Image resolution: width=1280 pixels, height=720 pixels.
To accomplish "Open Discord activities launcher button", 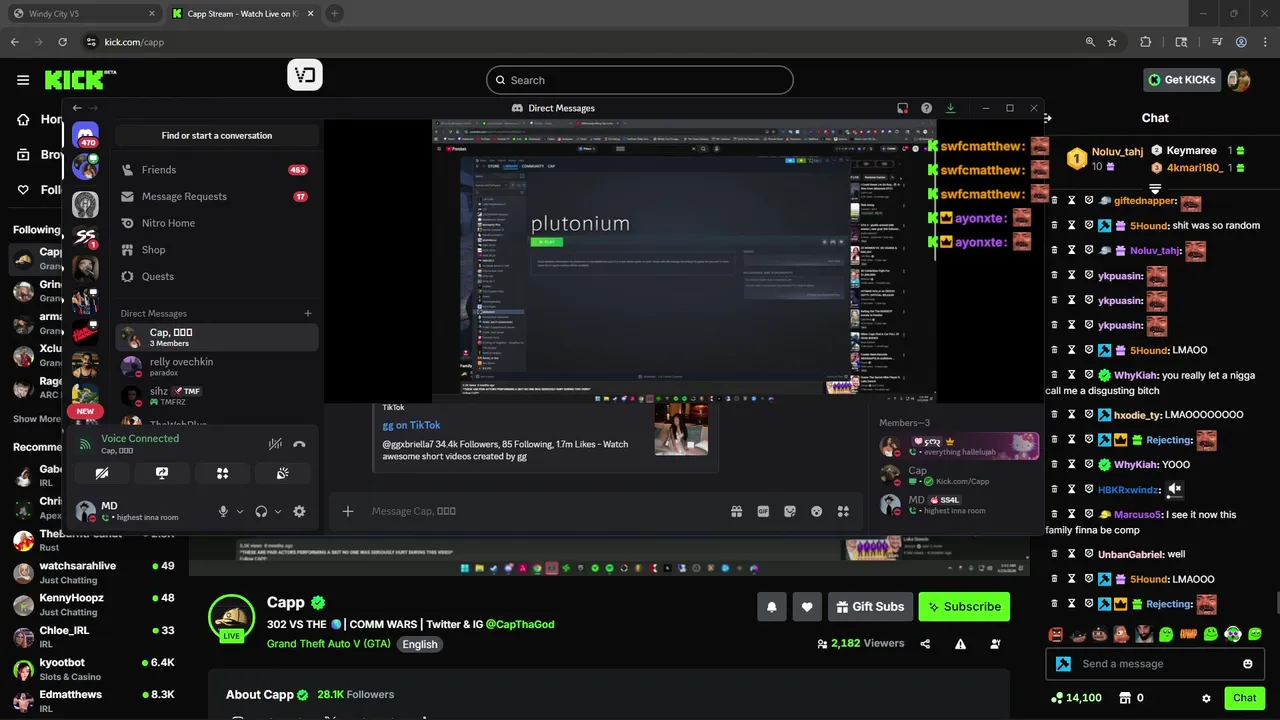I will click(223, 473).
